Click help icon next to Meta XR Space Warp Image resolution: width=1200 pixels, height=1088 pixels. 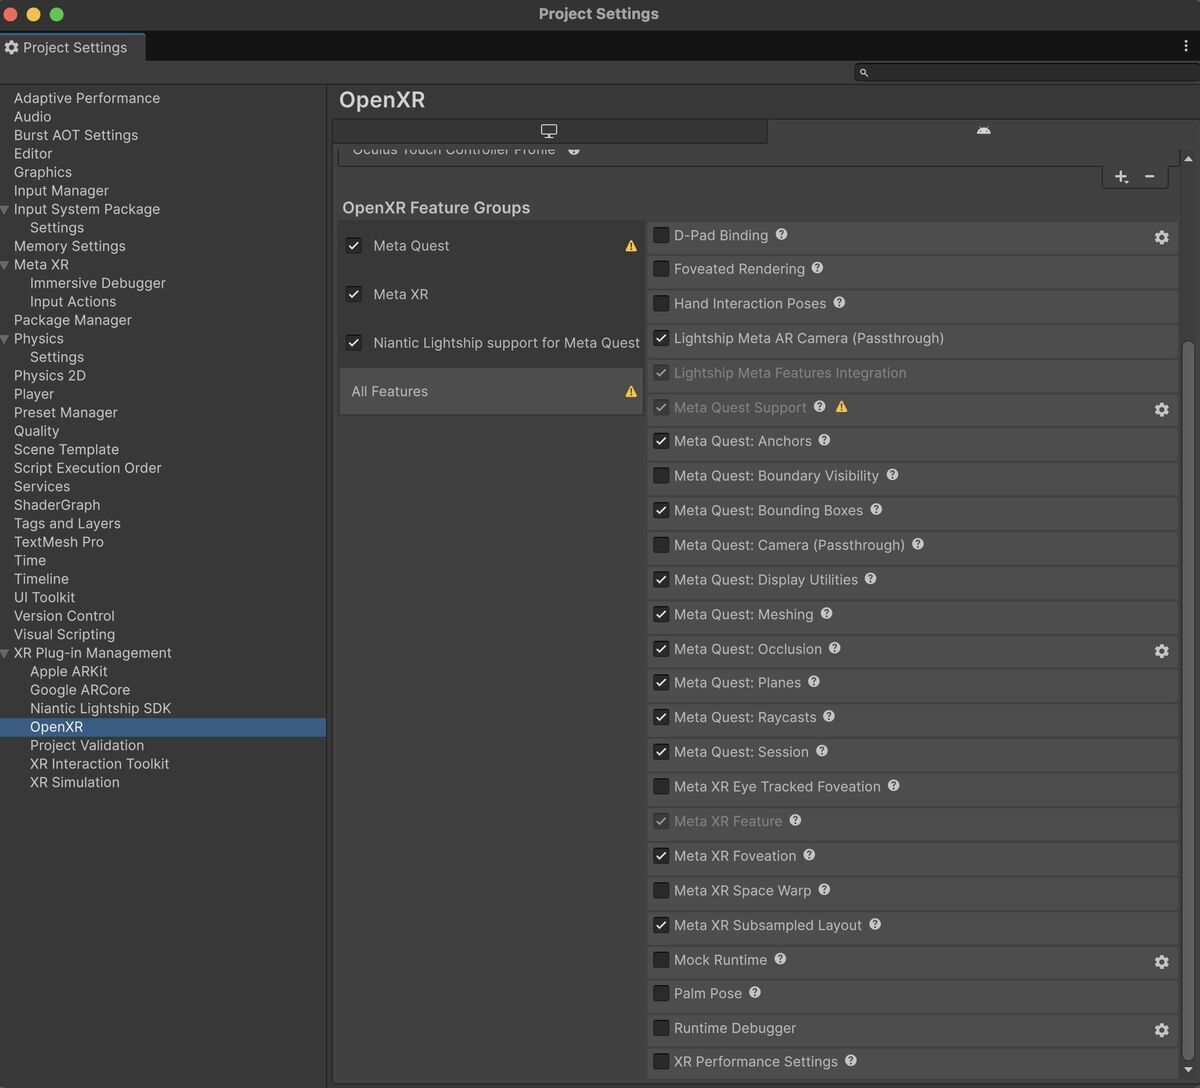point(825,889)
